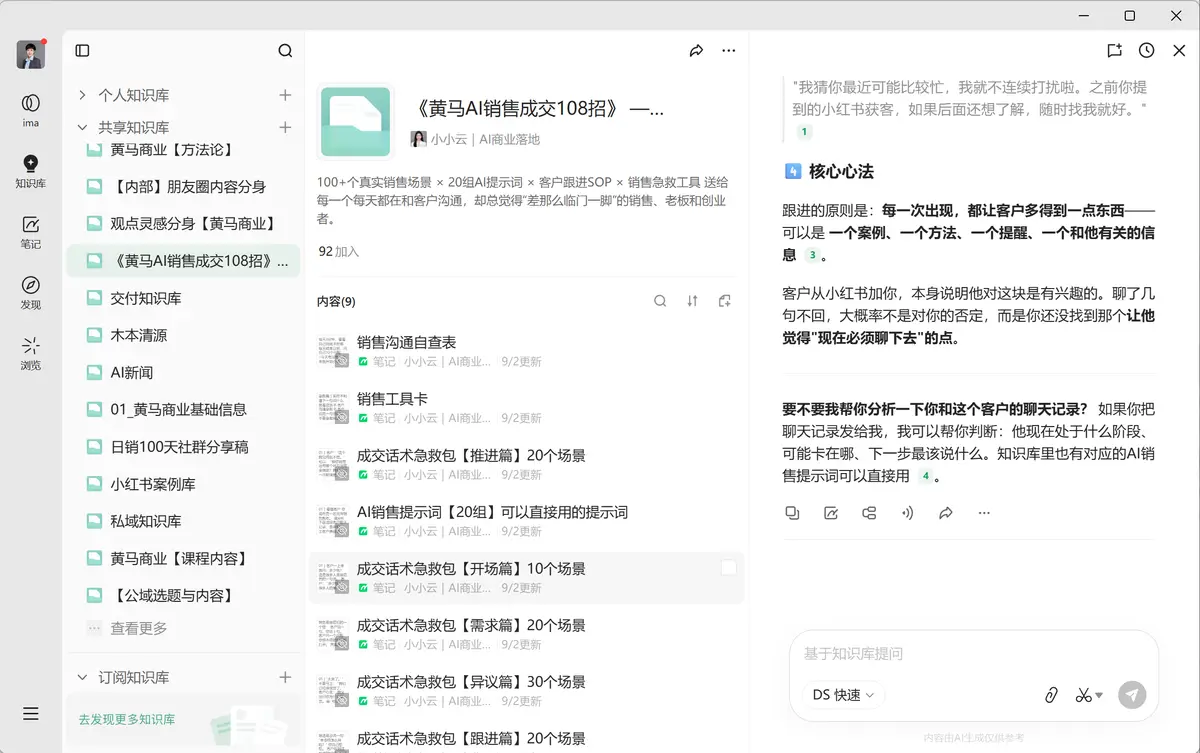Screen dimensions: 1200x753
Task: Open the DS 快速 model dropdown
Action: (843, 695)
